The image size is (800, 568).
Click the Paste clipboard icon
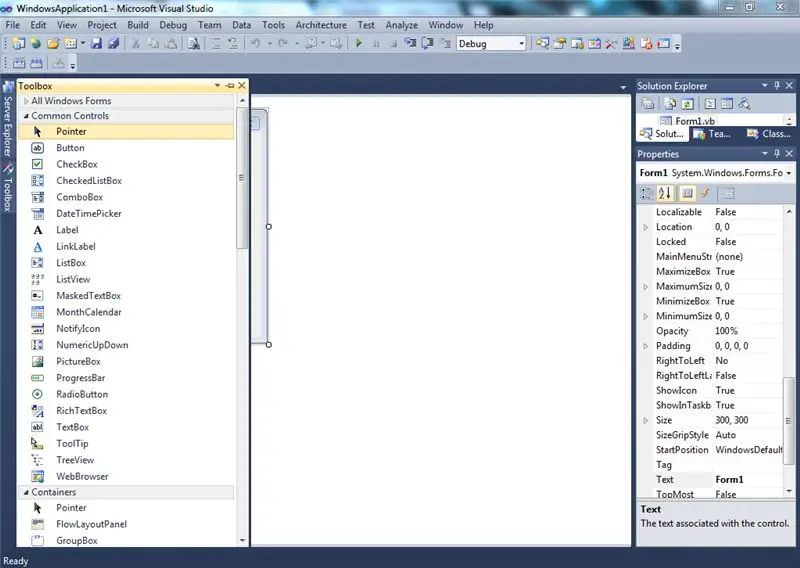[x=171, y=44]
